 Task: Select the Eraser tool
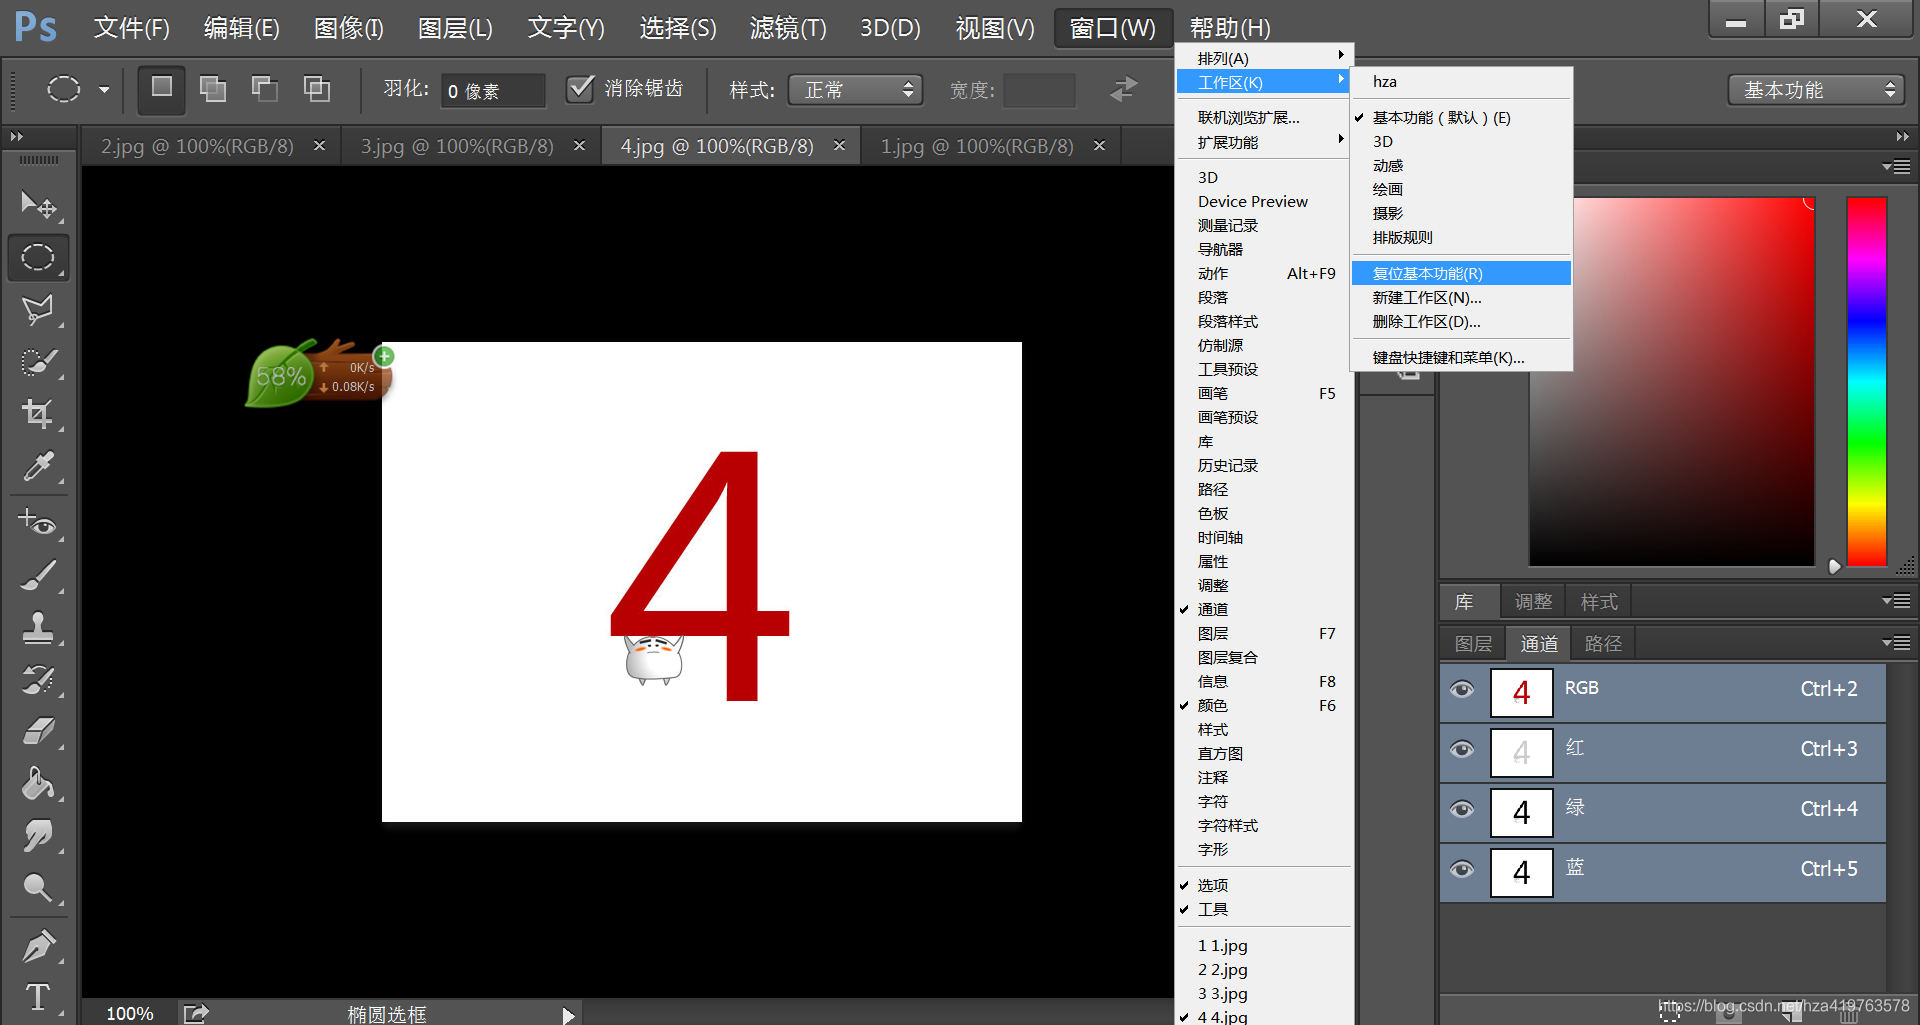click(38, 732)
